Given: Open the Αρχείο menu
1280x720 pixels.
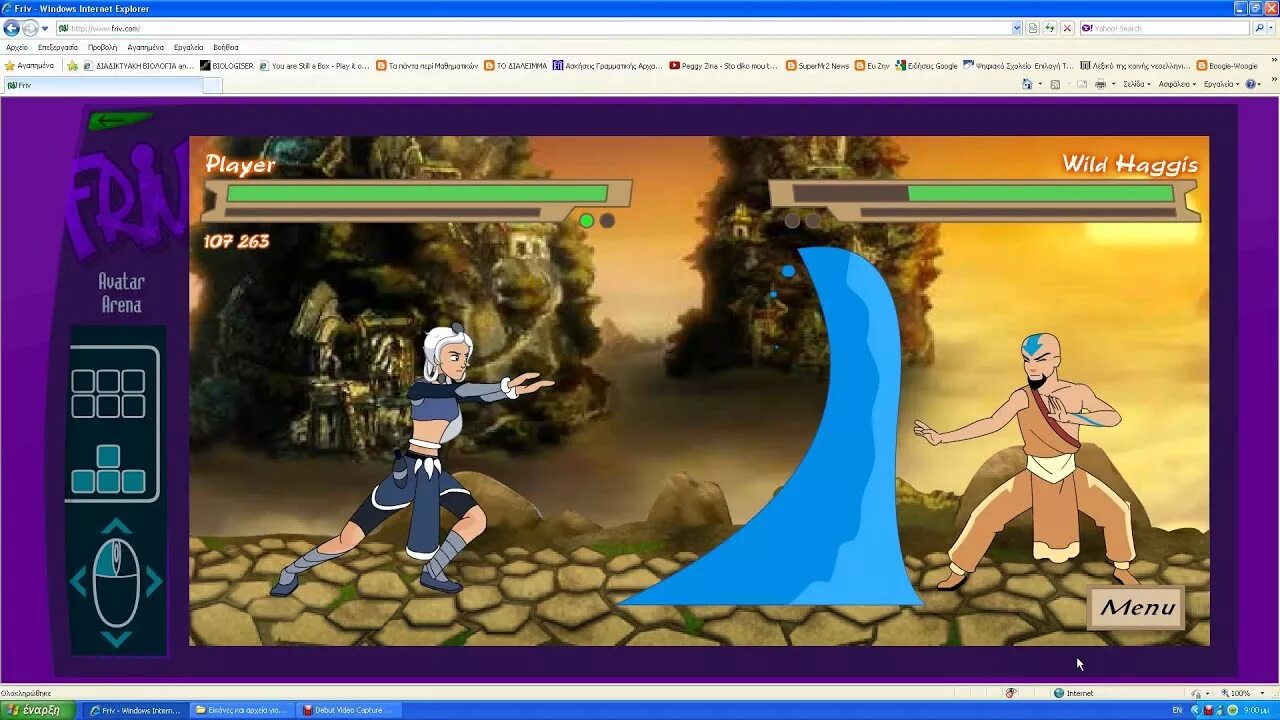Looking at the screenshot, I should click(x=17, y=47).
